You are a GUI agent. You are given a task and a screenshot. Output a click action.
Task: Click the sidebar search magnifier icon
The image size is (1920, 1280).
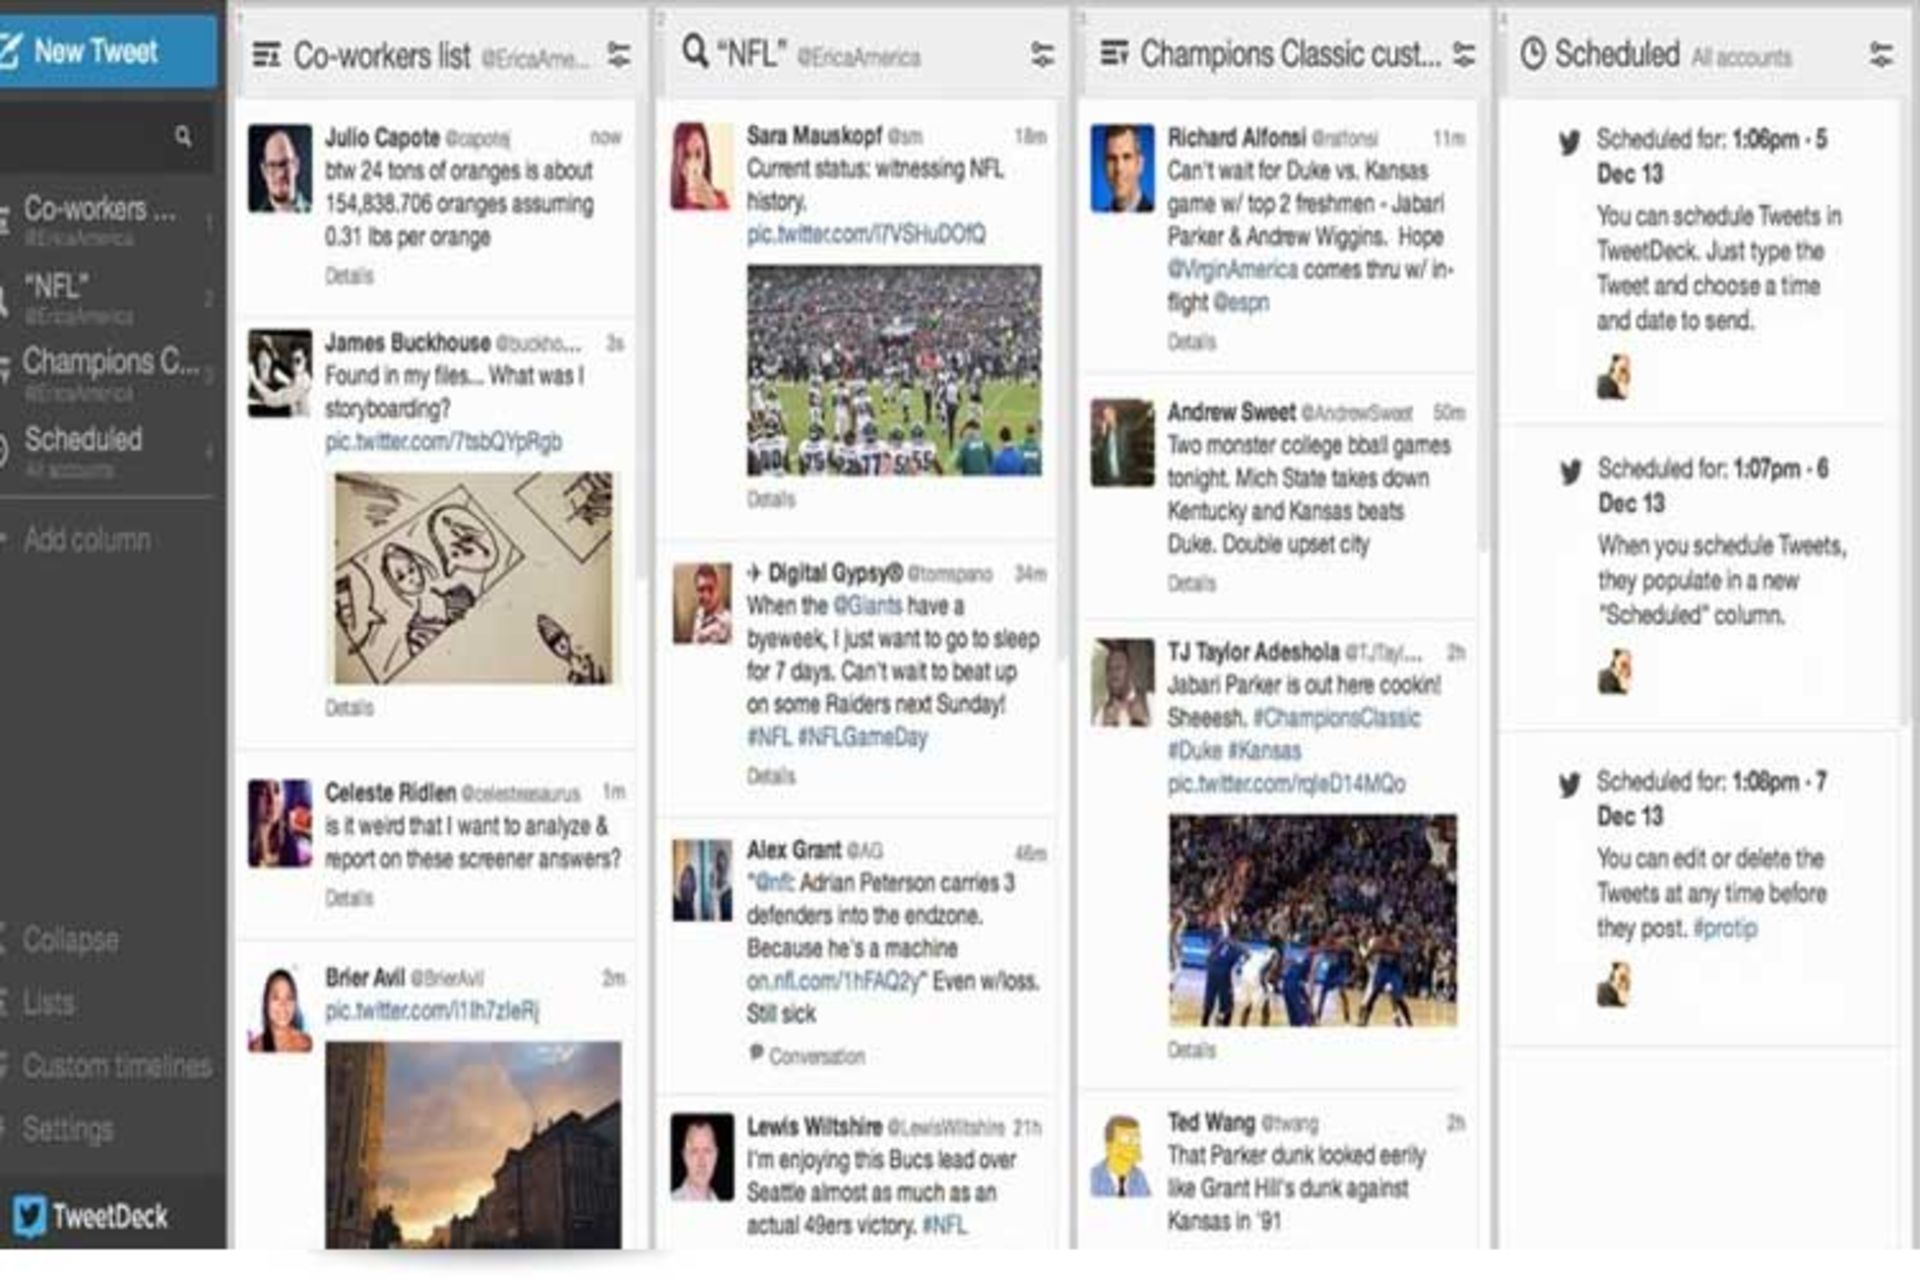183,136
